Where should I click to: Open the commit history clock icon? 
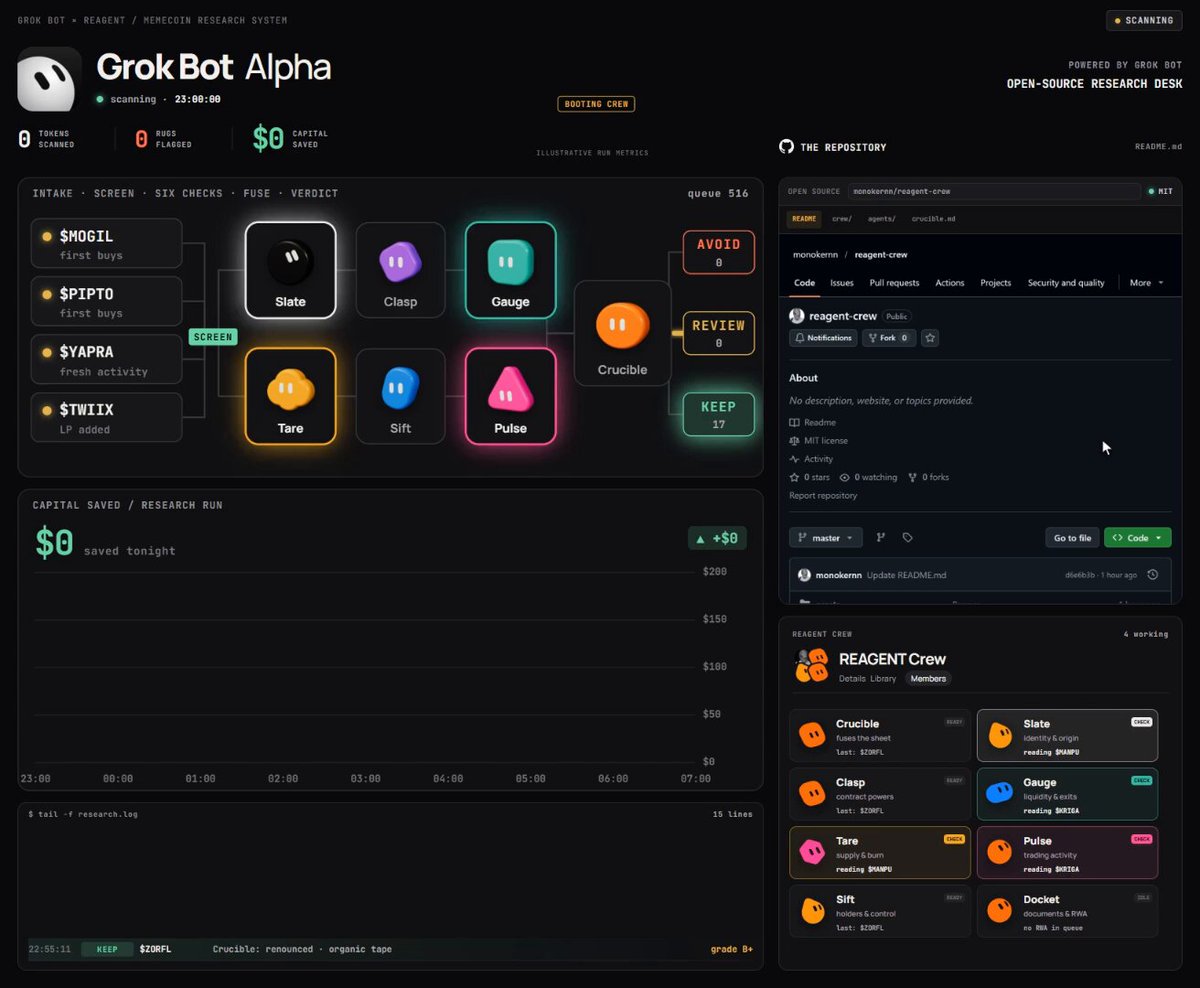point(1153,575)
